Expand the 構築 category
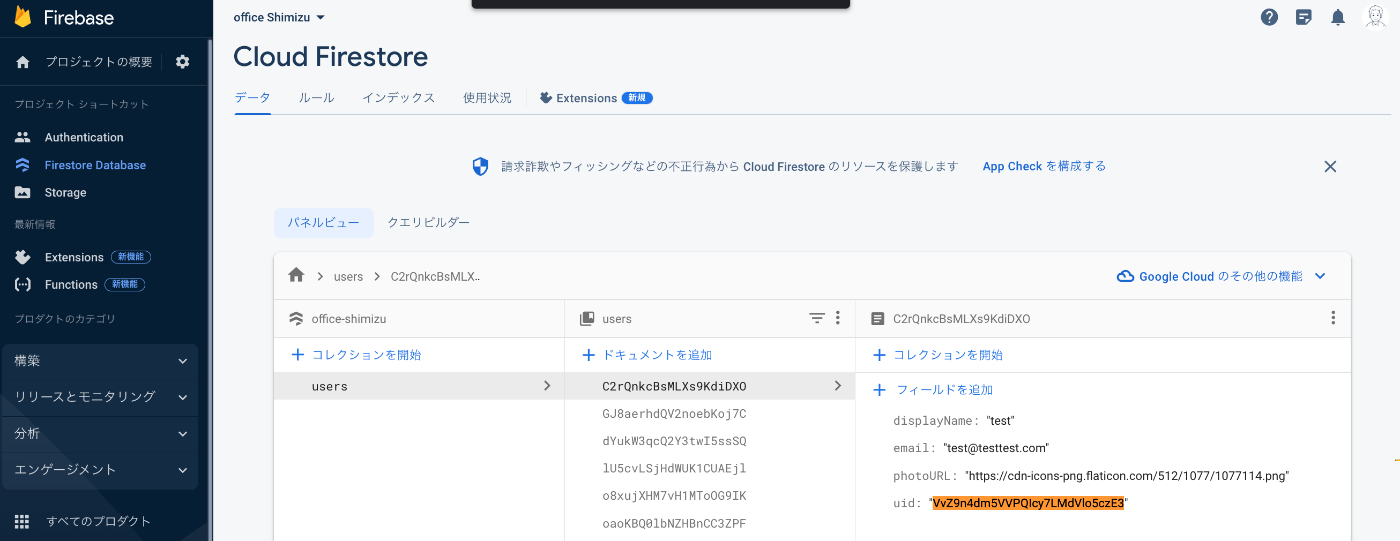Viewport: 1400px width, 541px height. tap(100, 360)
